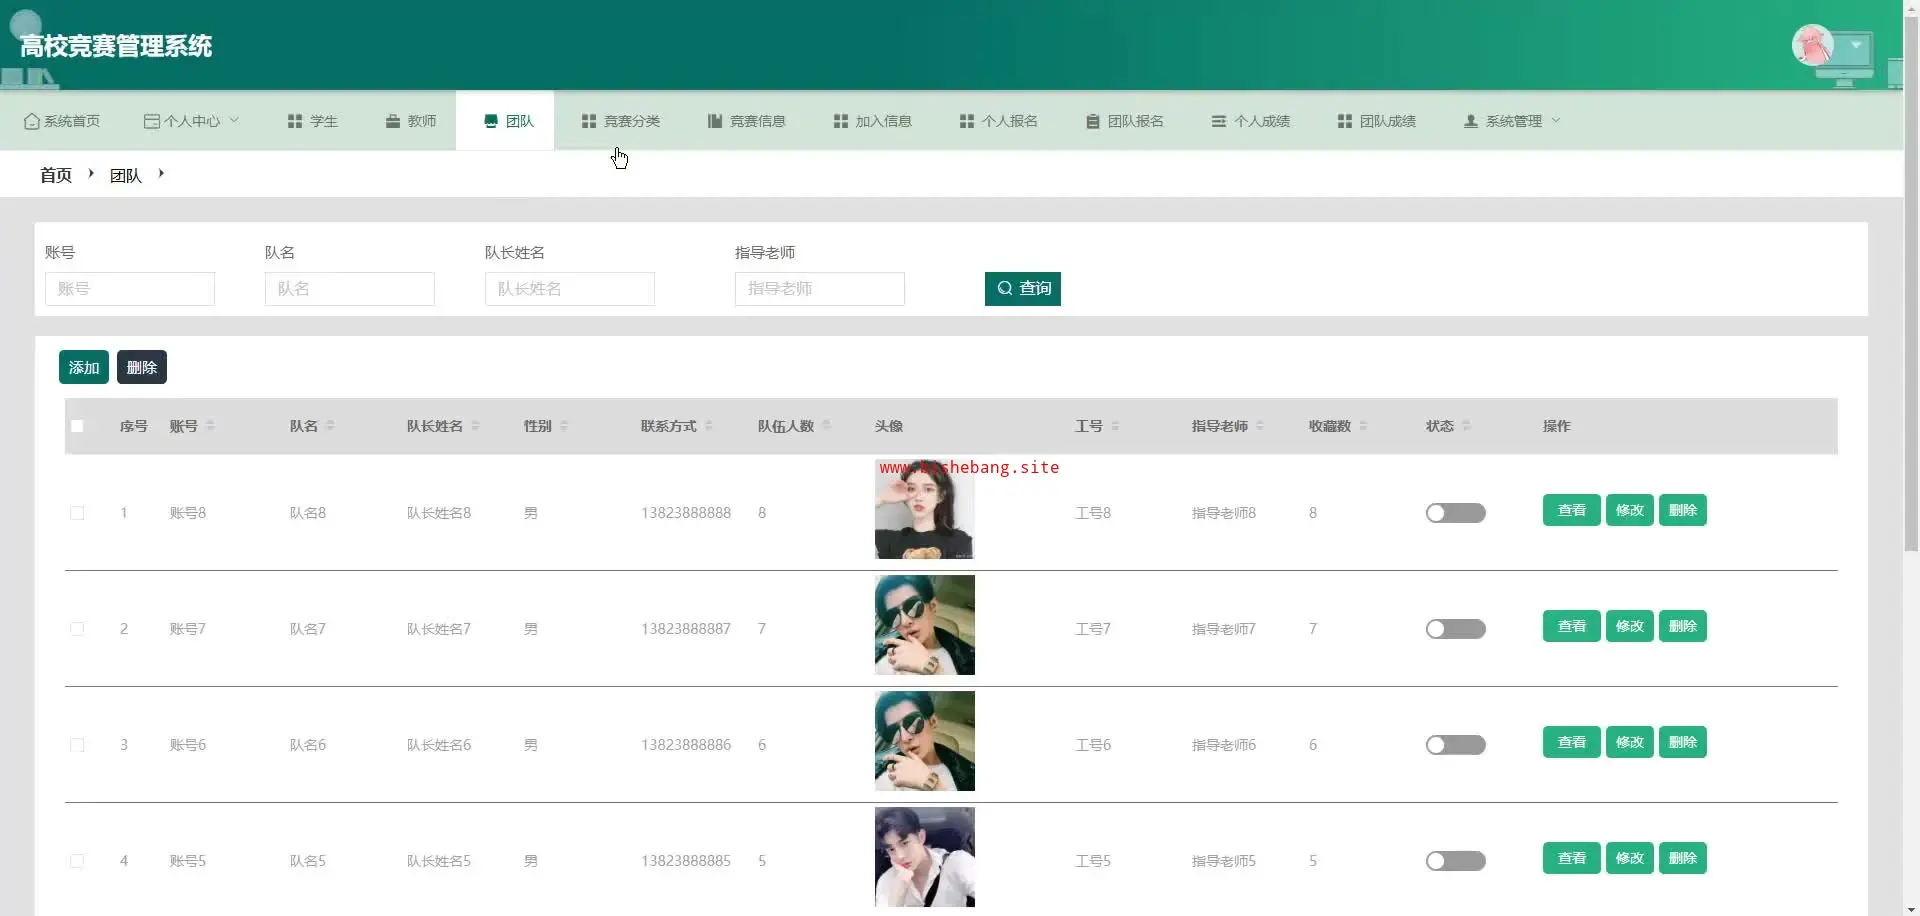Delete the 账号8 row with 删除
The height and width of the screenshot is (916, 1920).
click(1683, 510)
